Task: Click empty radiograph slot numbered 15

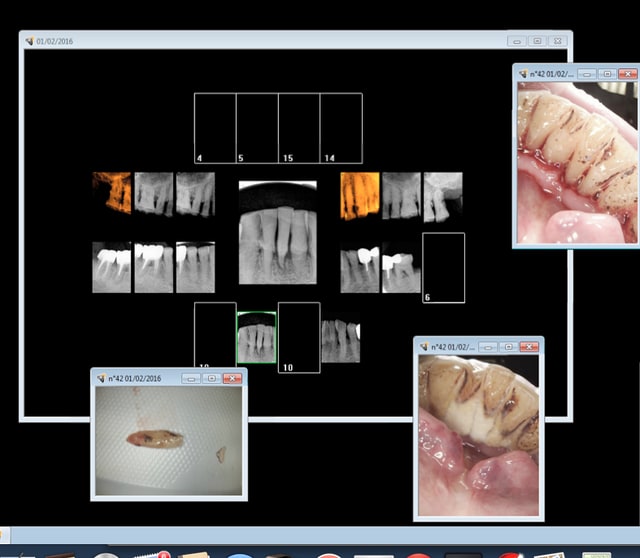Action: [298, 127]
